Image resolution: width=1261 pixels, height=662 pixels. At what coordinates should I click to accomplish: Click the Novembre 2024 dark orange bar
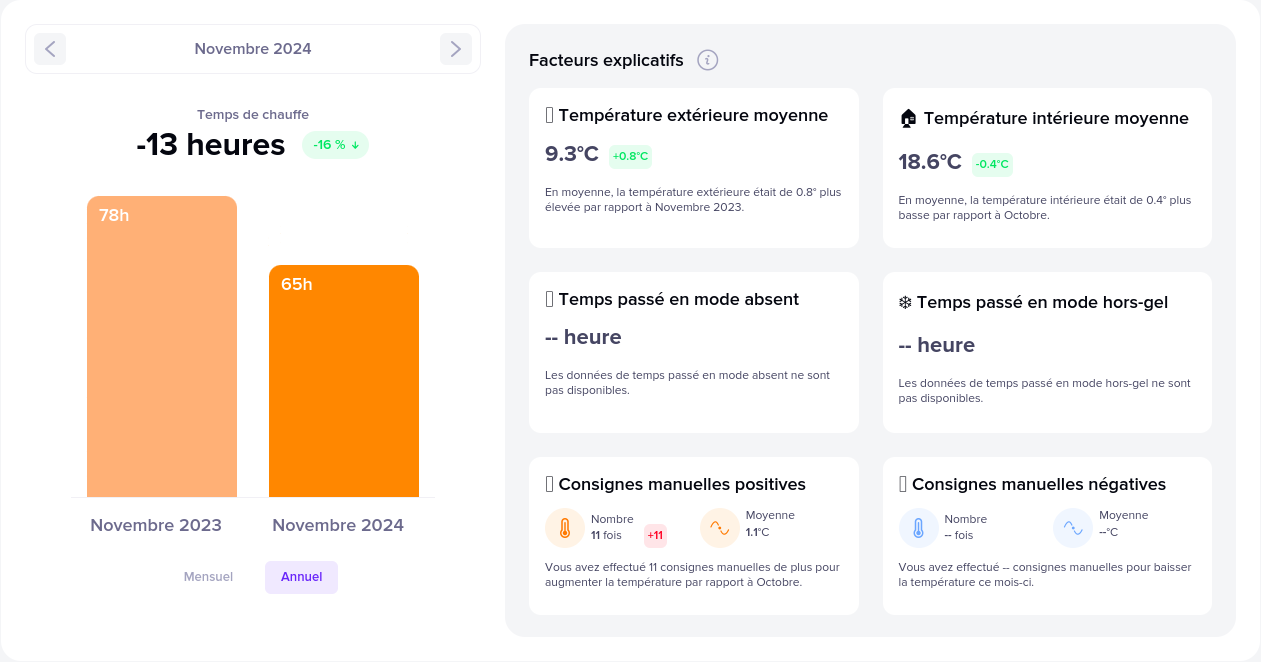coord(344,385)
